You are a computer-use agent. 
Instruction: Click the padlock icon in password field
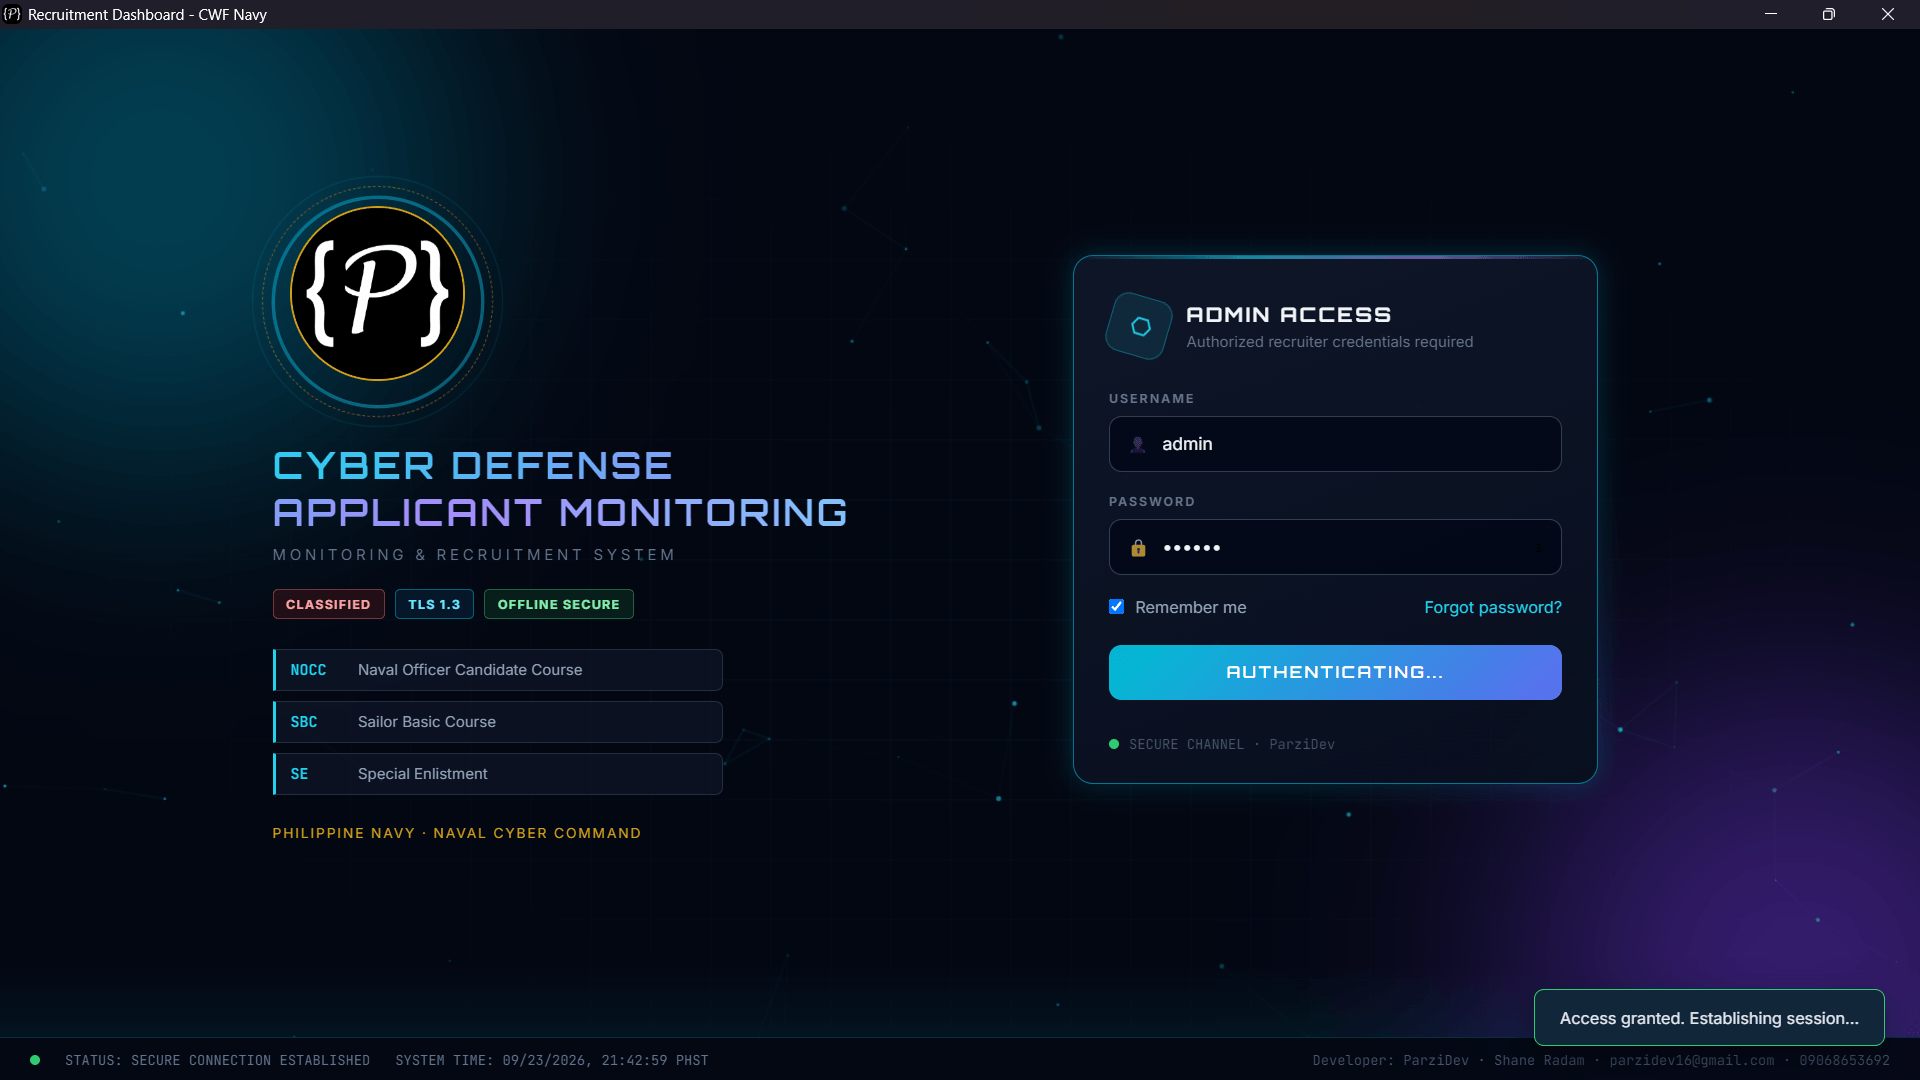pos(1137,548)
